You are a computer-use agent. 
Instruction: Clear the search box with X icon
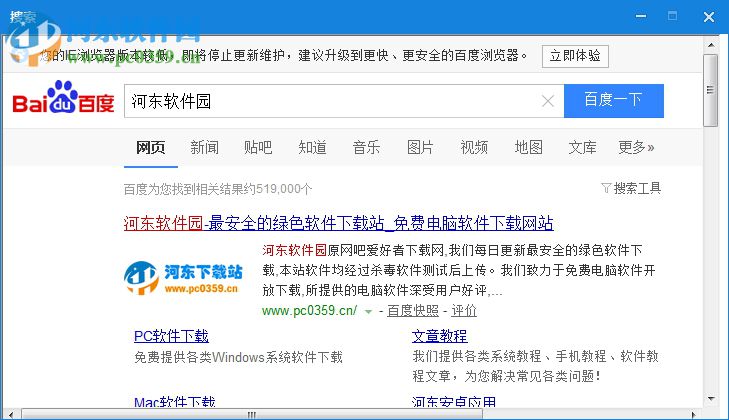point(548,101)
